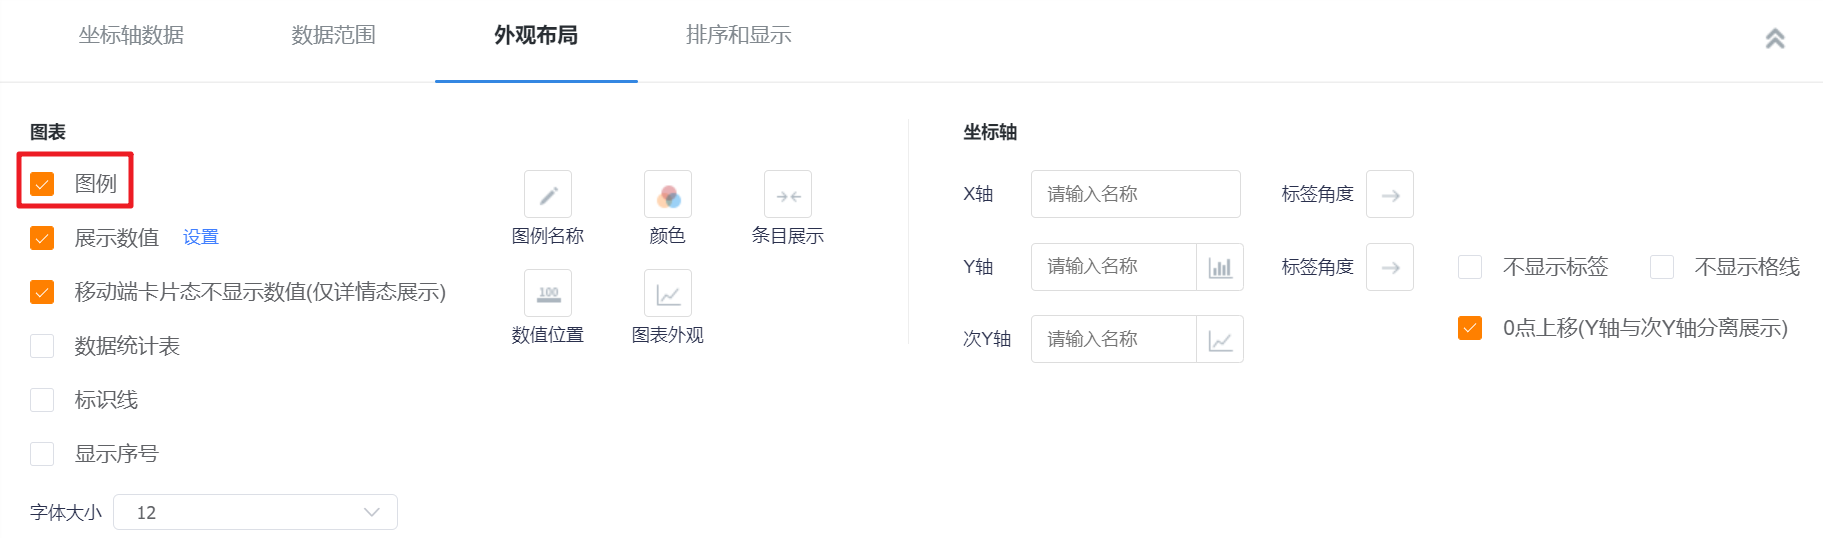This screenshot has width=1823, height=538.
Task: Open the 字体大小 dropdown showing 12
Action: click(255, 512)
